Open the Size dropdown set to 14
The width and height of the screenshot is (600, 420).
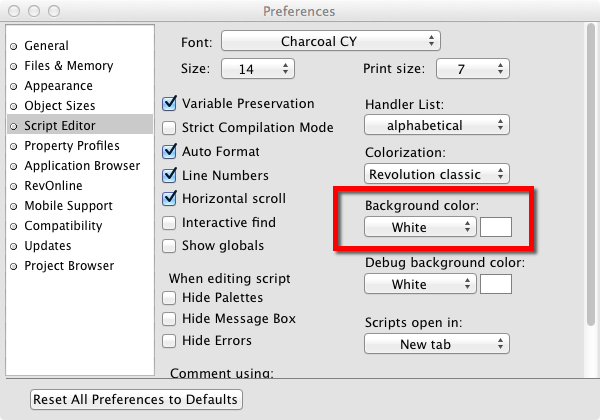tap(257, 69)
